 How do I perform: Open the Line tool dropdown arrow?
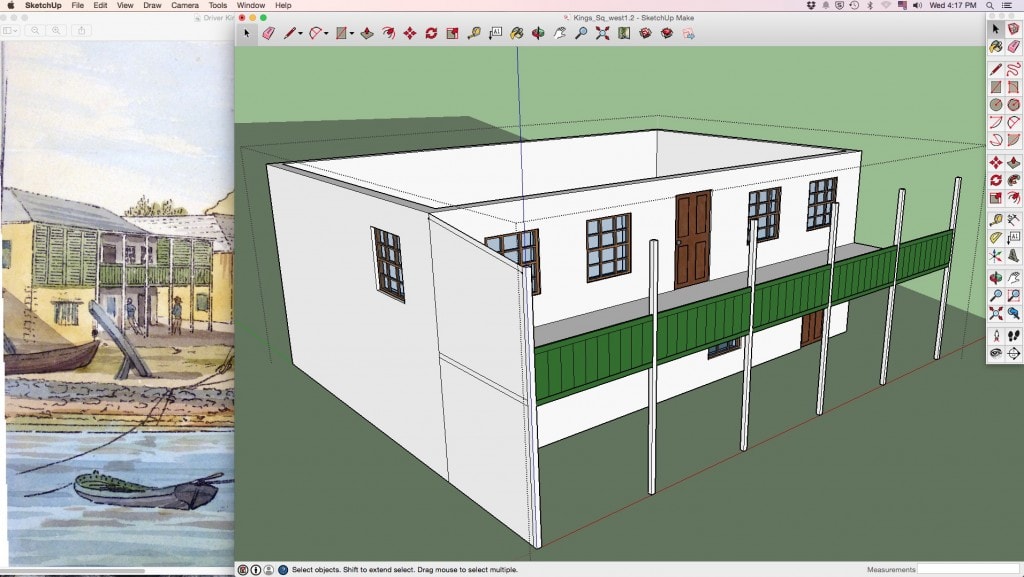point(300,33)
